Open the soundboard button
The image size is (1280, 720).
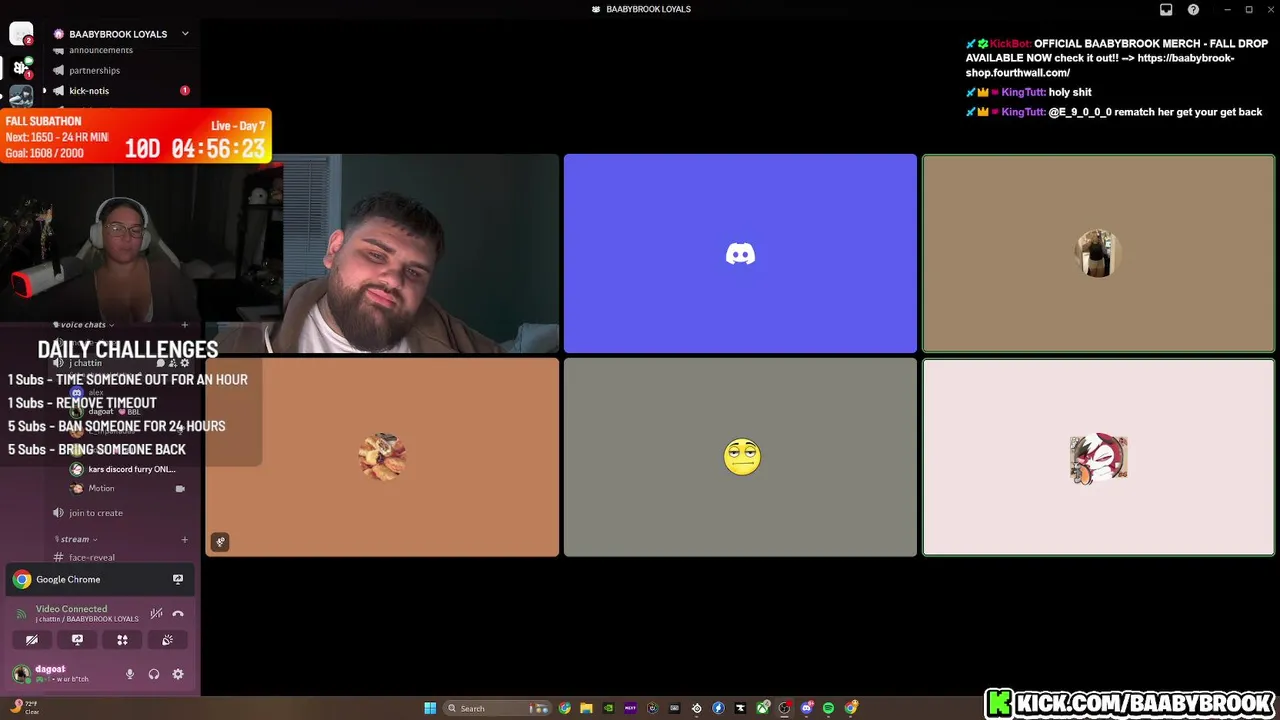click(x=167, y=640)
